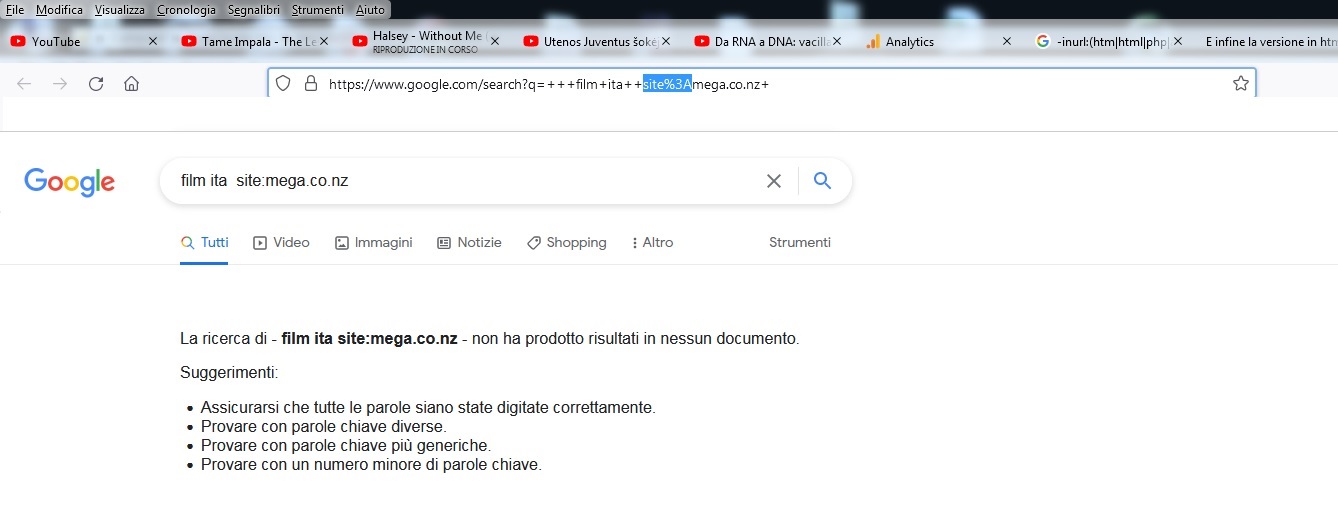Screen dimensions: 1338x505
Task: Bookmark this page with the star icon
Action: (x=1241, y=84)
